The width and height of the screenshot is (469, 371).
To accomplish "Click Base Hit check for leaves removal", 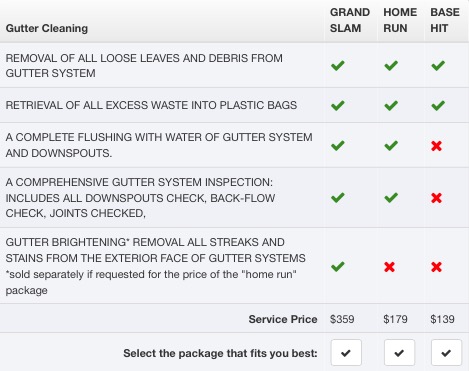I will tap(438, 65).
